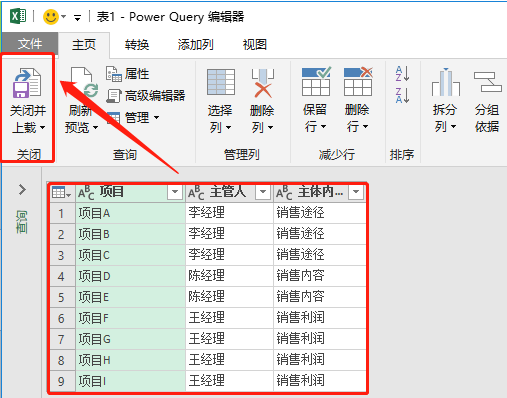Image resolution: width=507 pixels, height=398 pixels.
Task: Open the 选择列 dropdown arrow
Action: (228, 127)
